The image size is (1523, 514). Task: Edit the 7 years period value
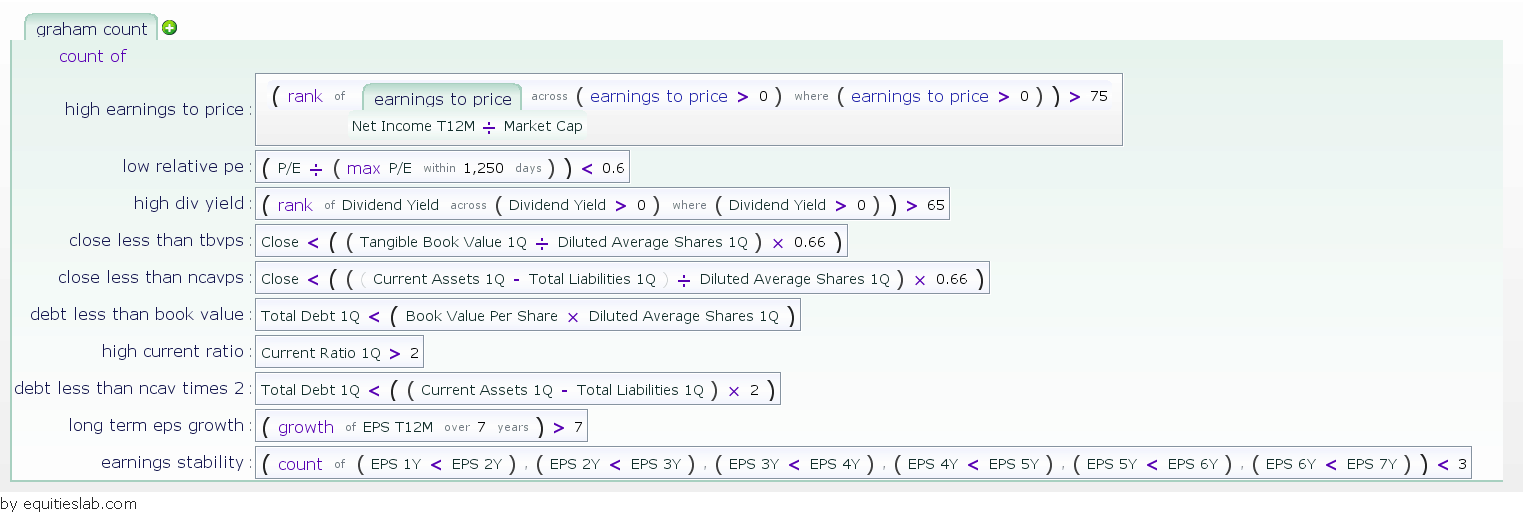click(481, 427)
